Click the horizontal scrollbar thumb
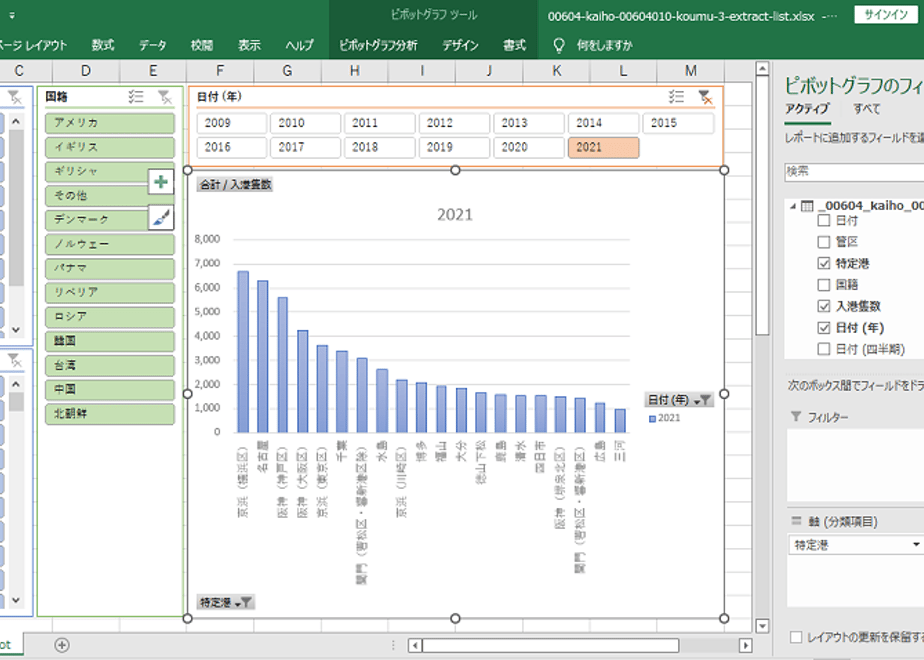 pyautogui.click(x=550, y=645)
